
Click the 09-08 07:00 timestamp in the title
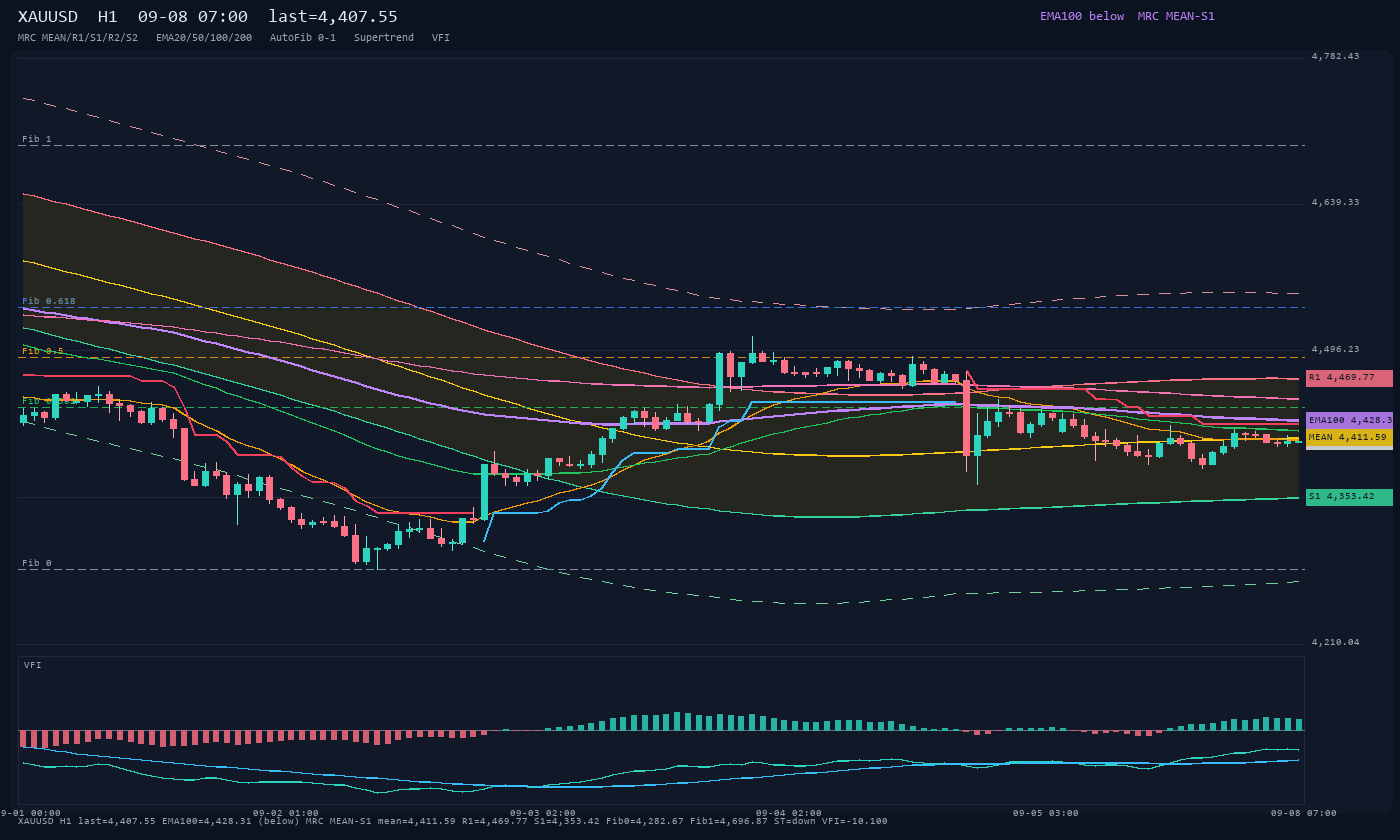pyautogui.click(x=193, y=17)
